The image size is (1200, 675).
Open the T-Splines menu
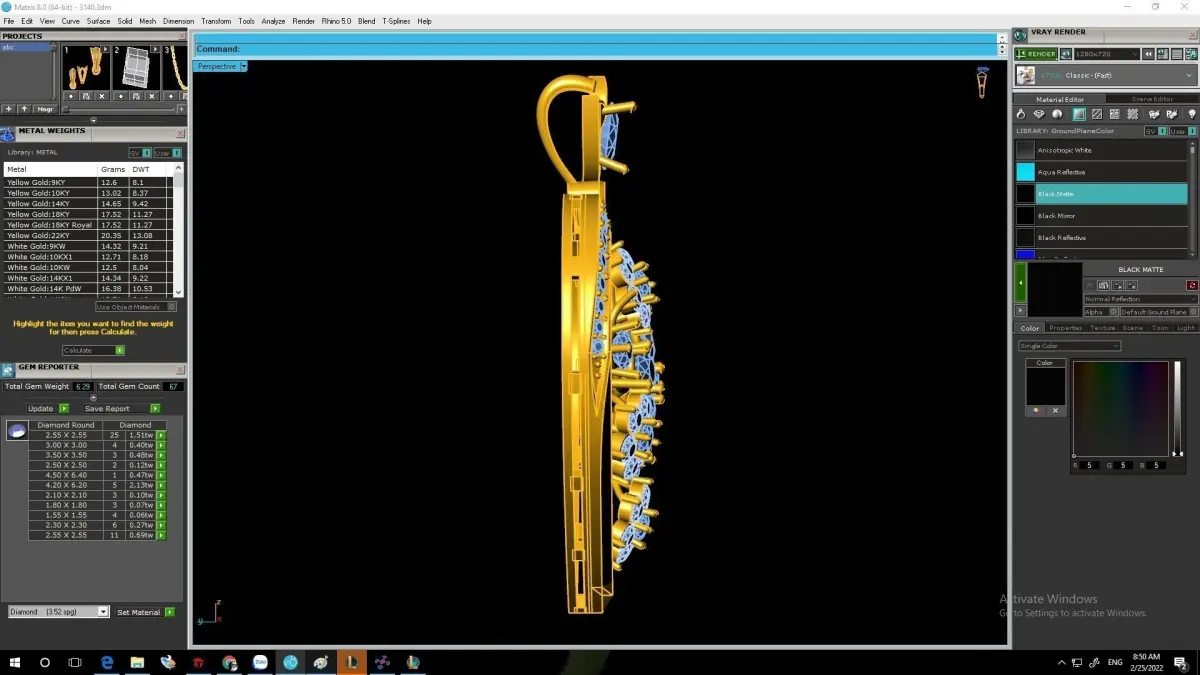click(x=396, y=21)
